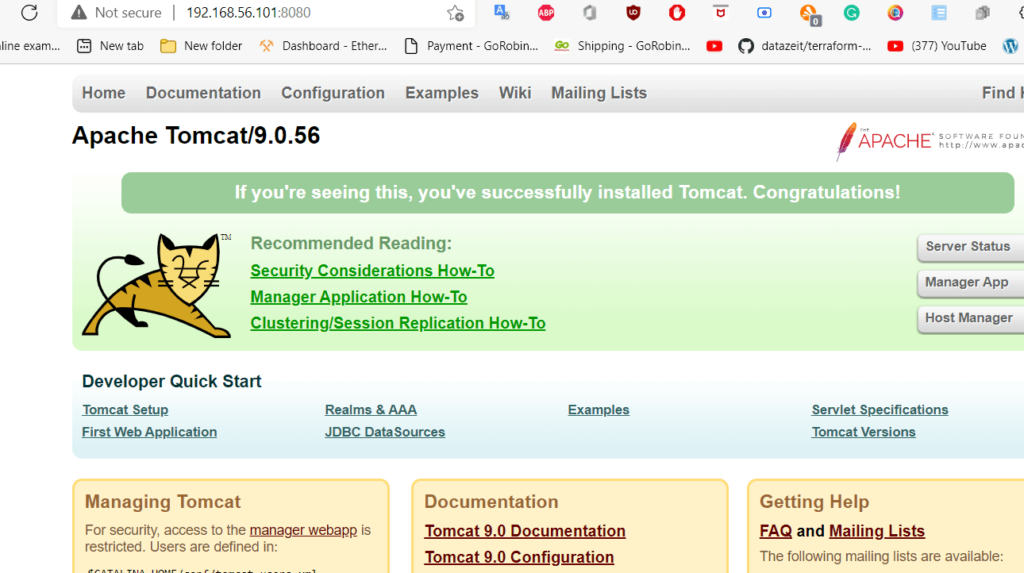This screenshot has width=1024, height=573.
Task: Click the Not secure warning icon
Action: [78, 12]
